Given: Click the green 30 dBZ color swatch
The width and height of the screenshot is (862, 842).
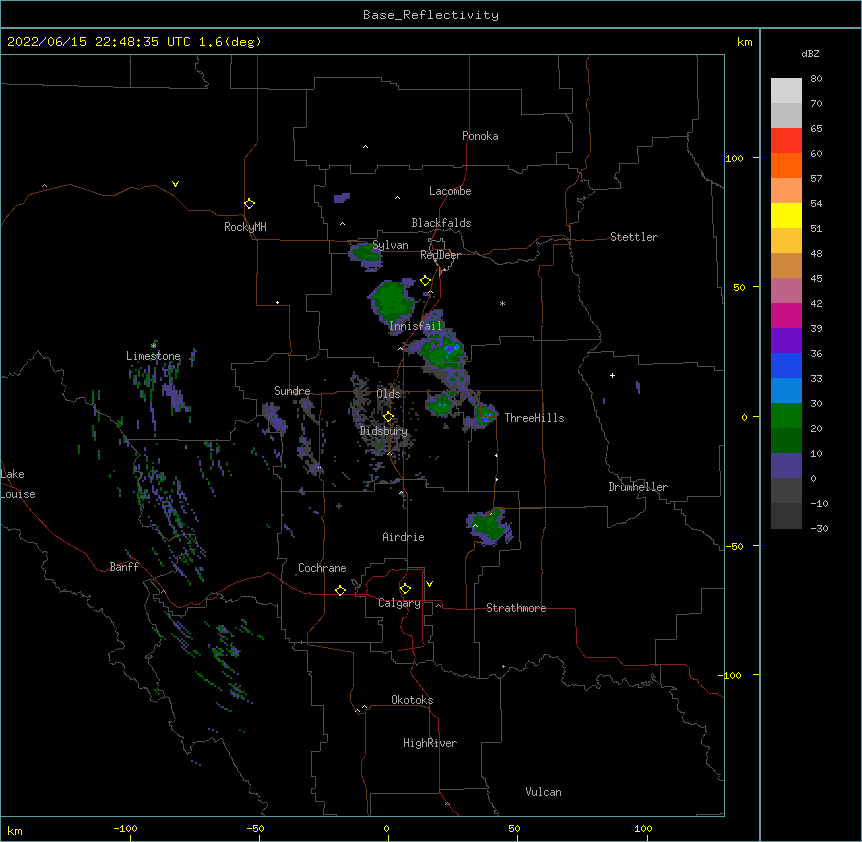Looking at the screenshot, I should tap(786, 416).
